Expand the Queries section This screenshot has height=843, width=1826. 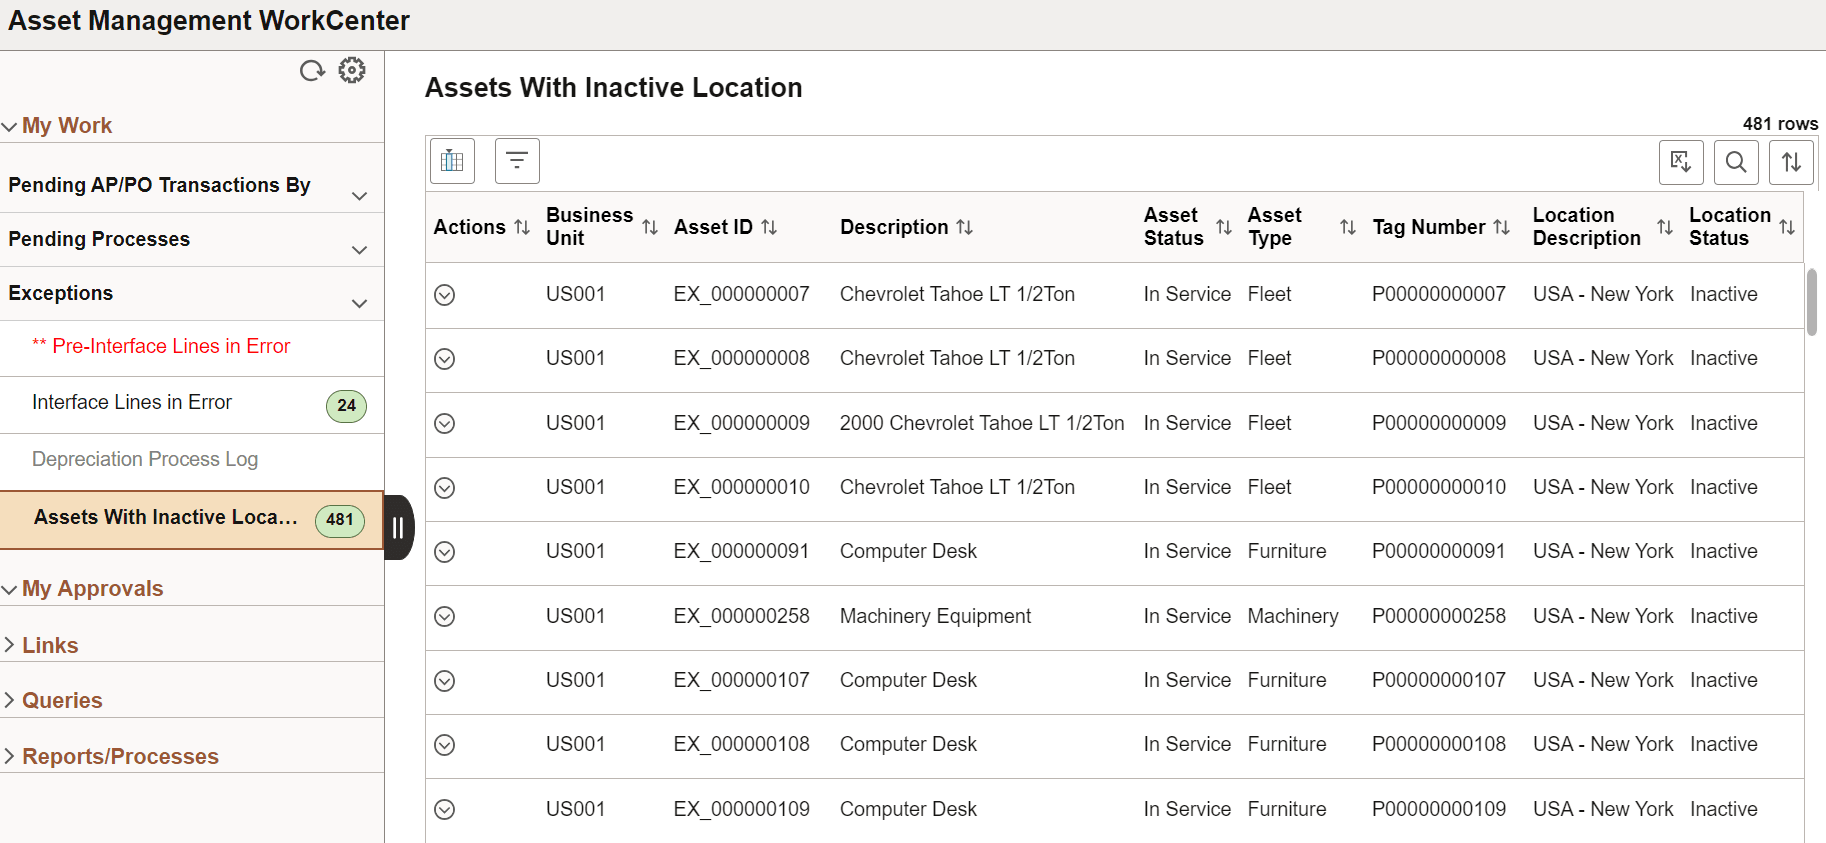[x=10, y=700]
